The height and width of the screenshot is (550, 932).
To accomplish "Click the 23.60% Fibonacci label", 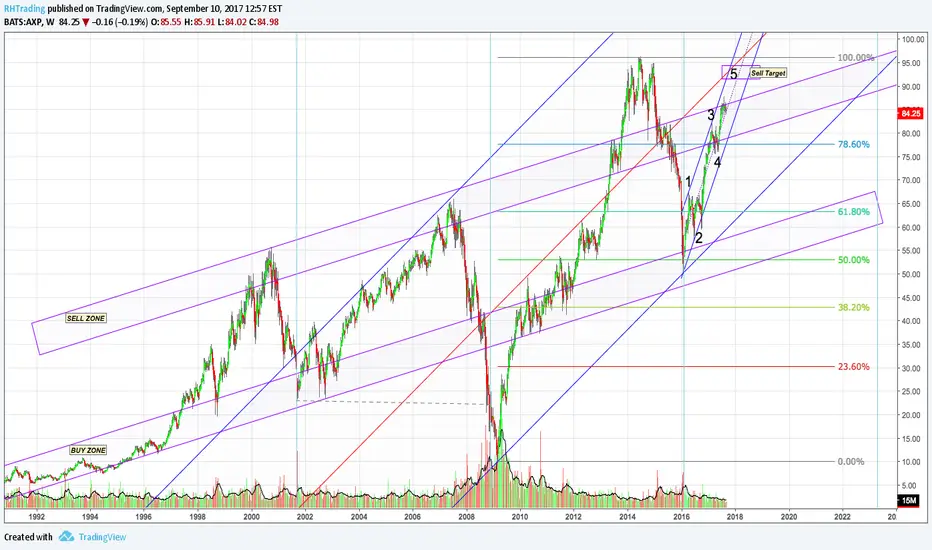I will [854, 367].
